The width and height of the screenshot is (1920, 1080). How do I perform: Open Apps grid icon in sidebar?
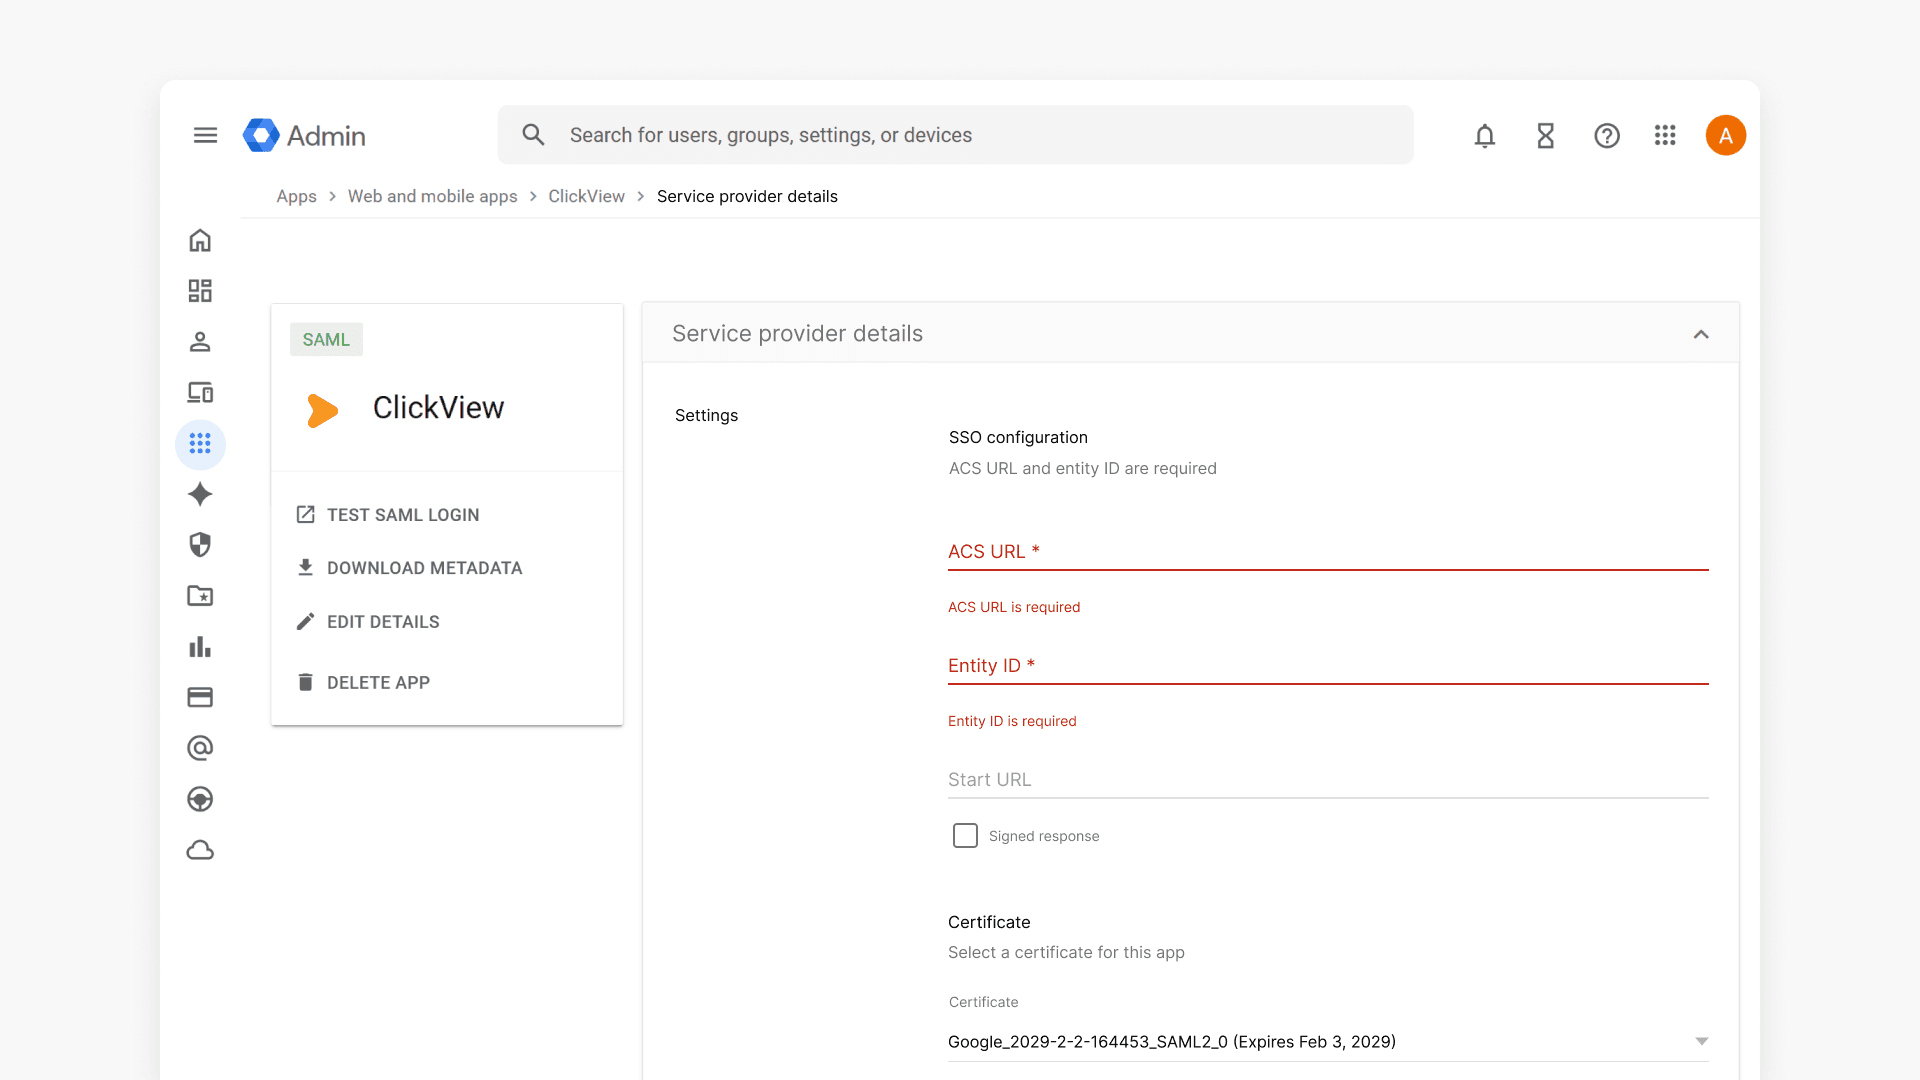200,443
